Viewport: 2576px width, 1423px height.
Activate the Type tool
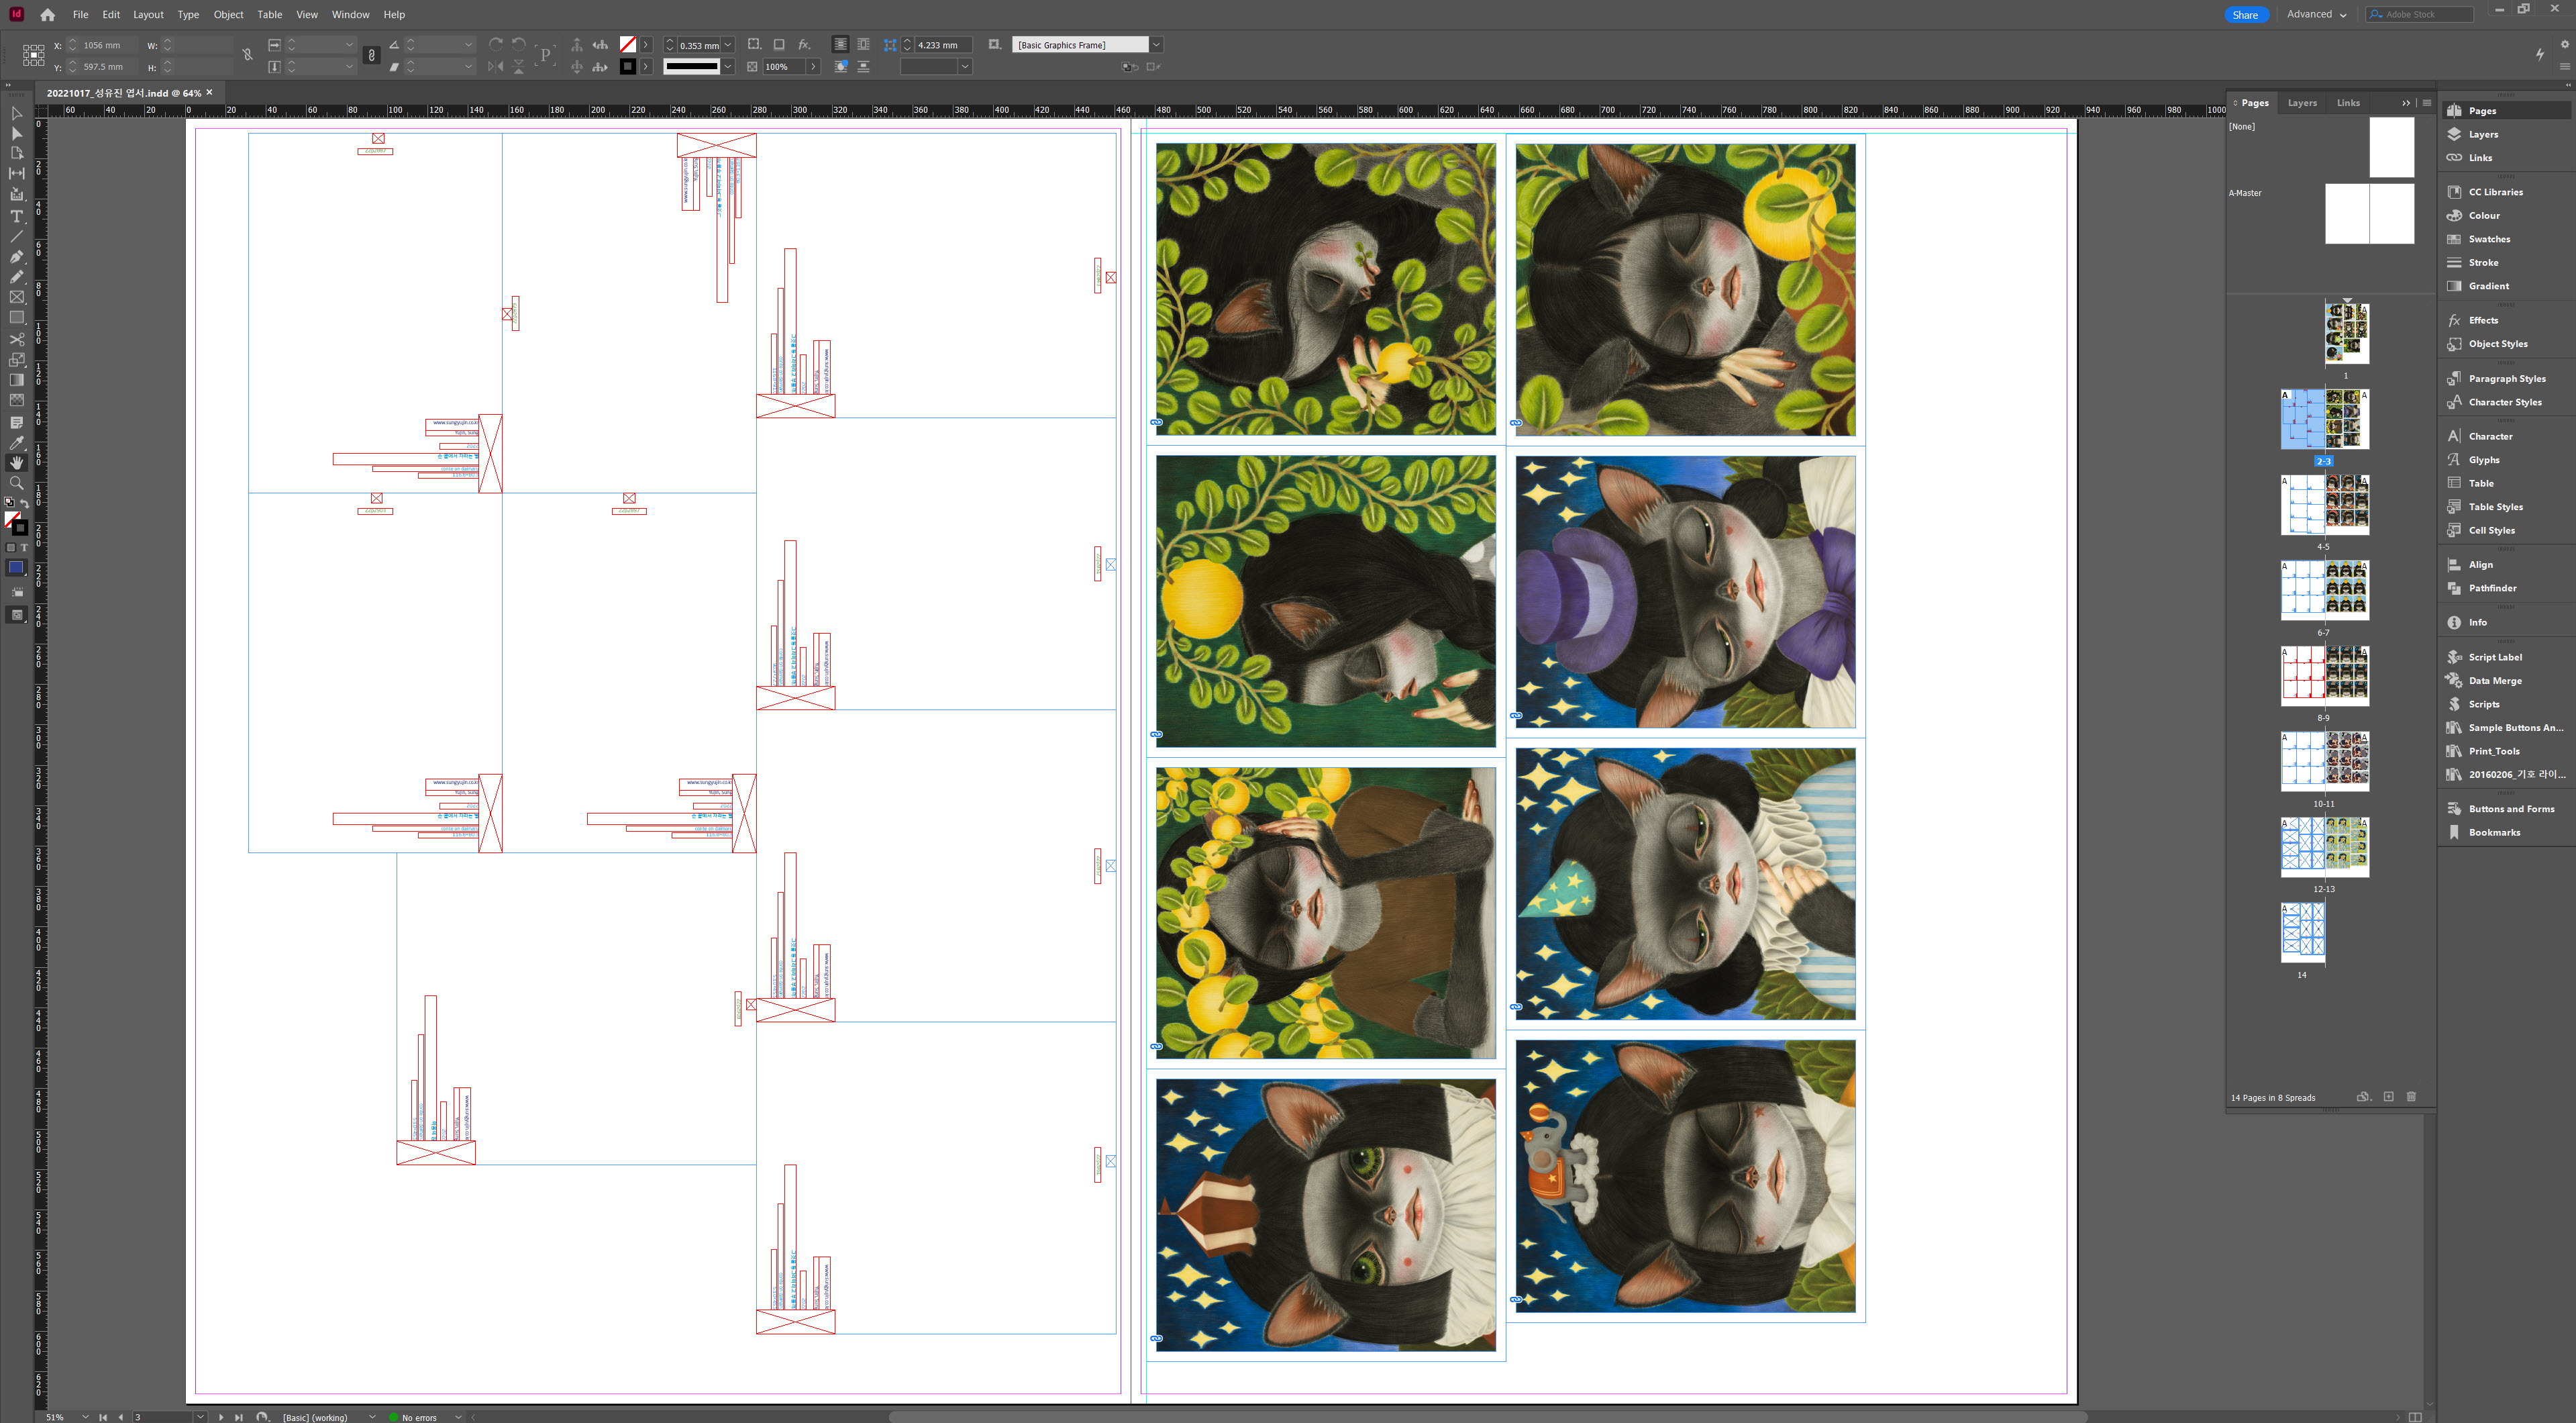16,216
